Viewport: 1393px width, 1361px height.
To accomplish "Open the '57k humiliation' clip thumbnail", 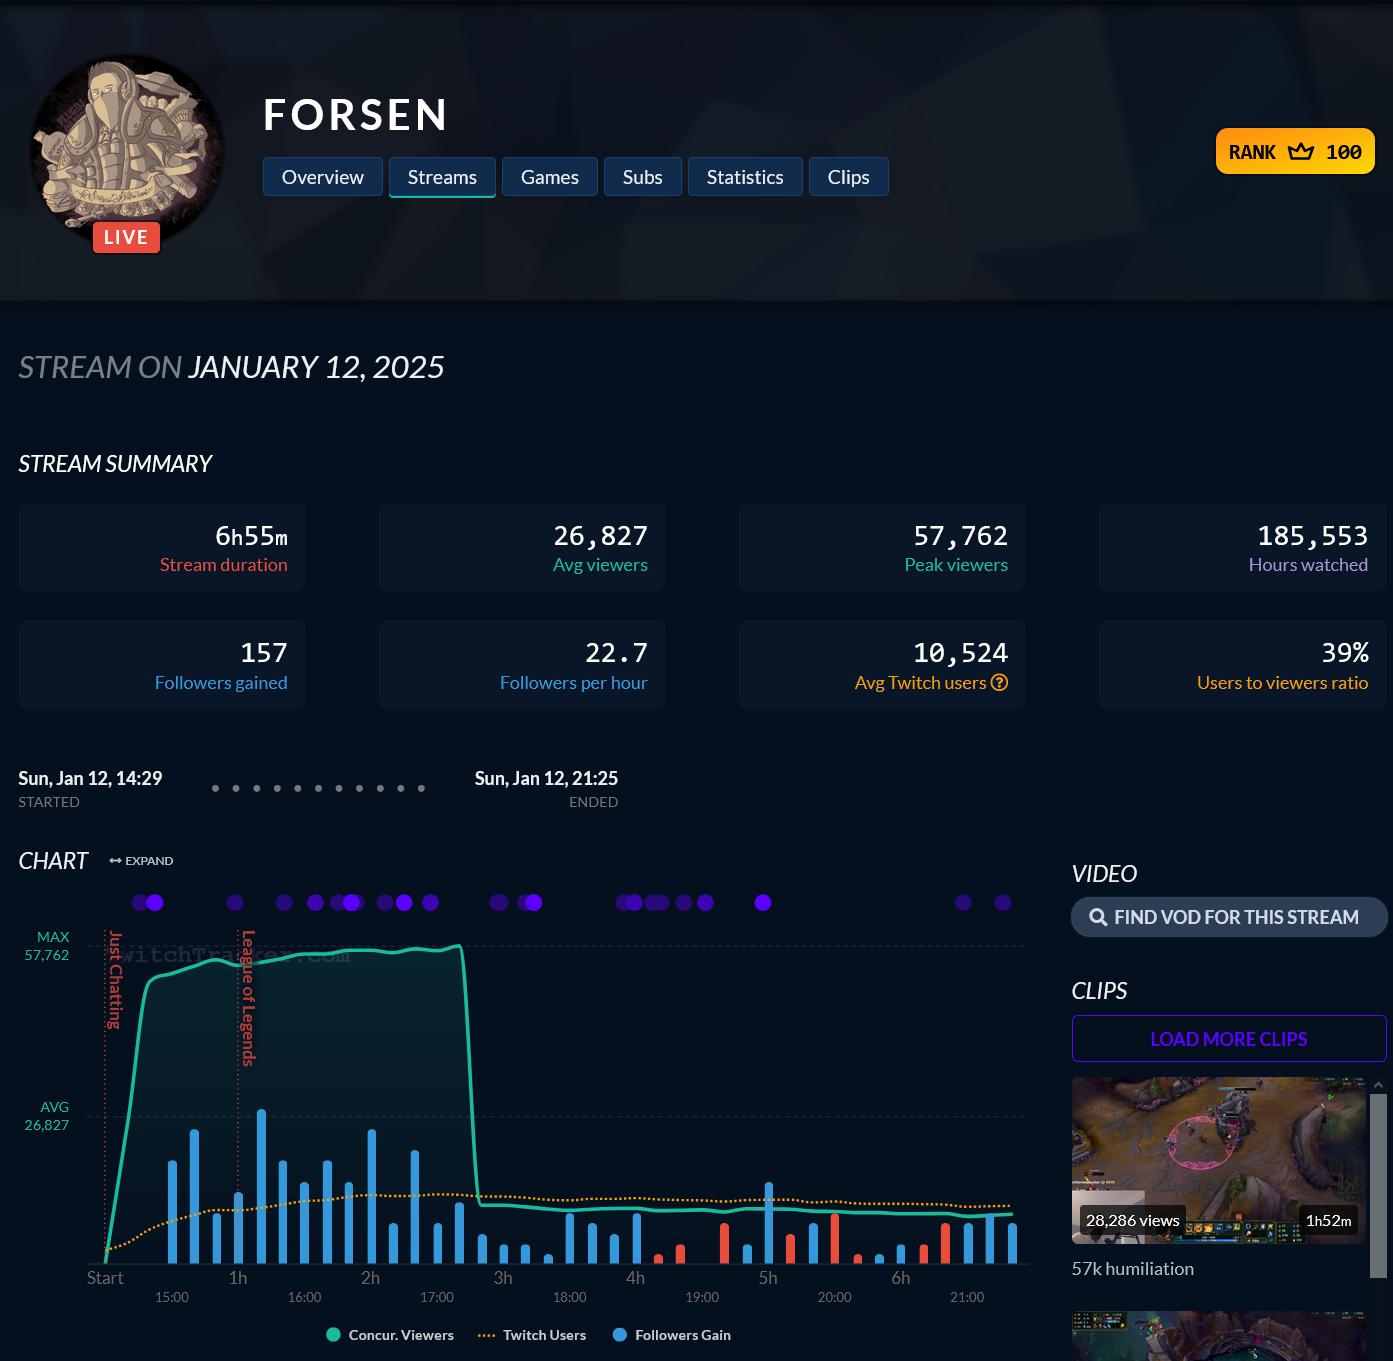I will tap(1218, 1160).
